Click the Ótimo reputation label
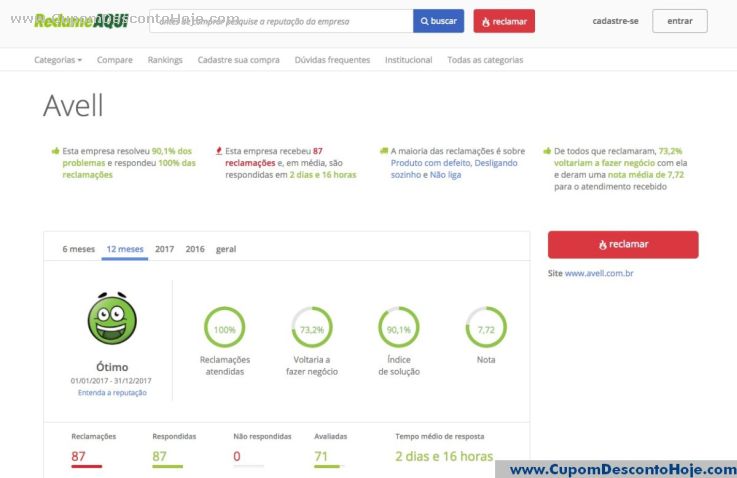The image size is (737, 478). [112, 367]
